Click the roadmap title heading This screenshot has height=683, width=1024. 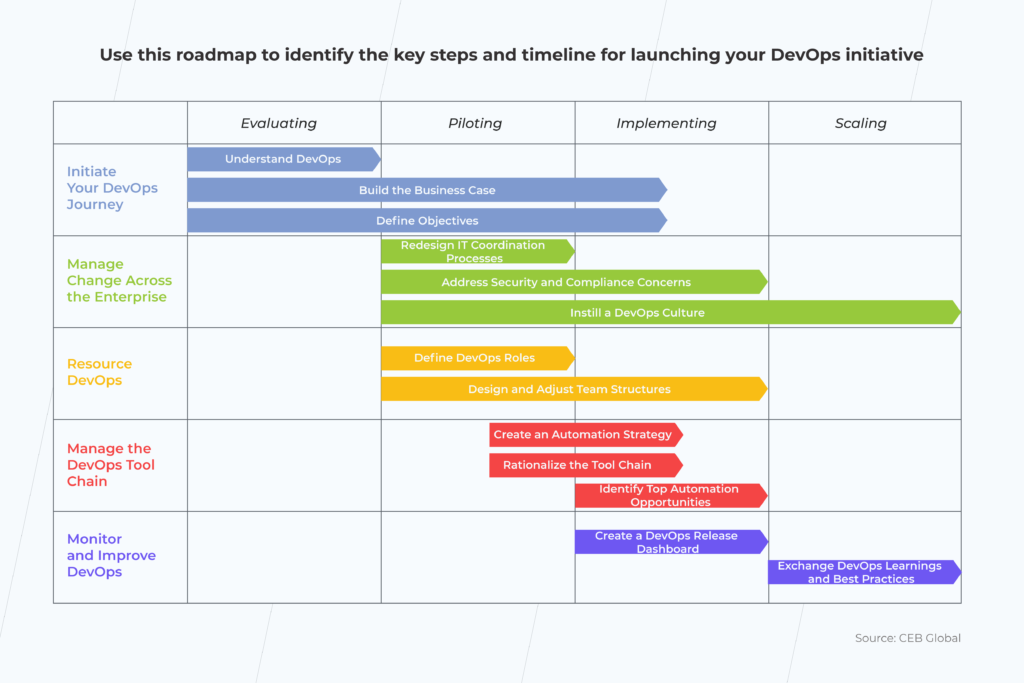pyautogui.click(x=511, y=55)
